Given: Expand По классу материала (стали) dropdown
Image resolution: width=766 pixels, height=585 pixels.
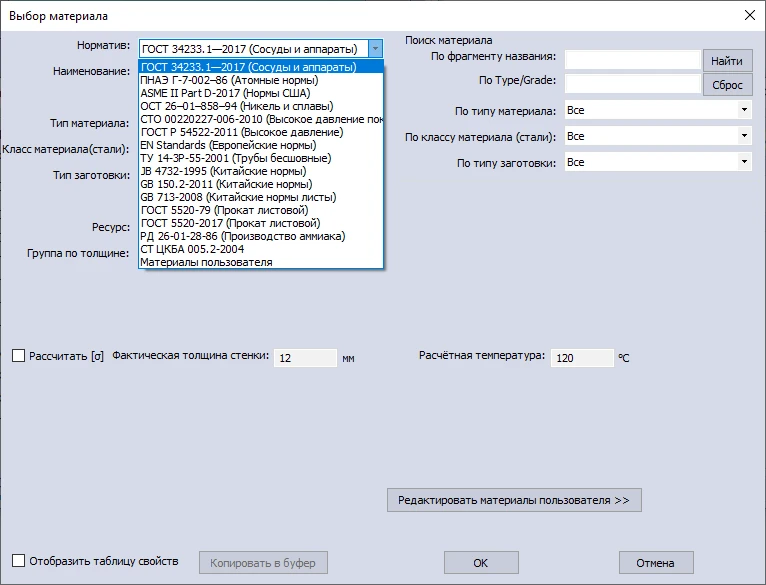Looking at the screenshot, I should (x=745, y=136).
